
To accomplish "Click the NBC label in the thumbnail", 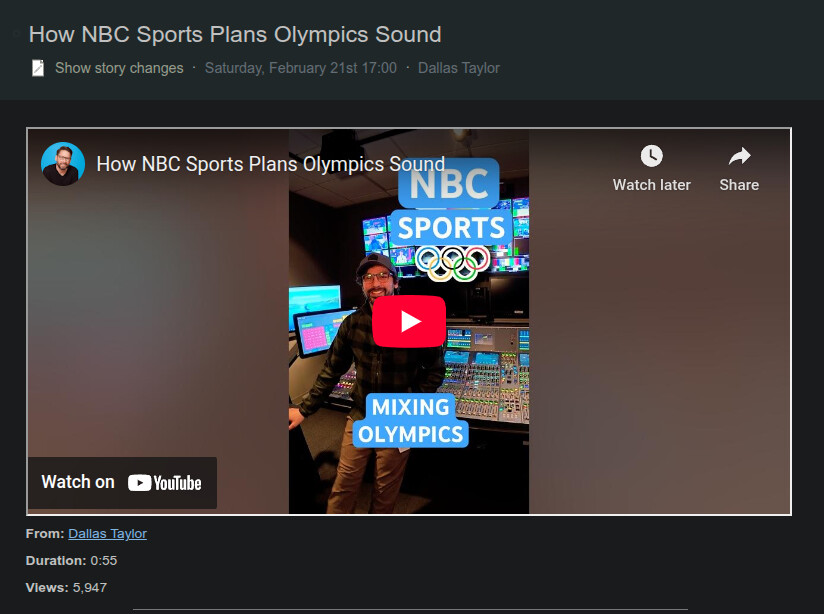I will tap(449, 183).
